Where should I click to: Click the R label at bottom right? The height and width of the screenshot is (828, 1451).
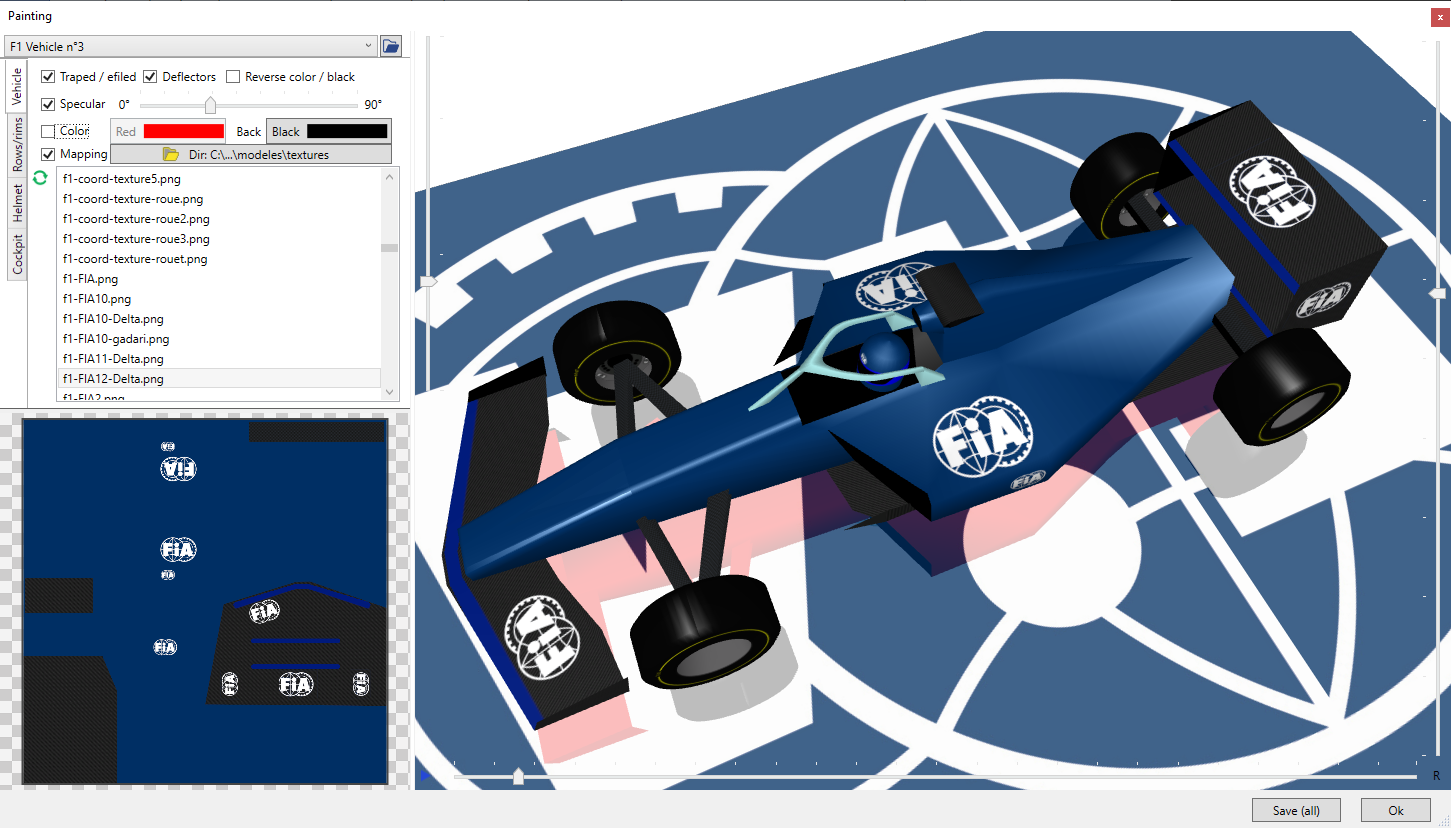point(1437,776)
